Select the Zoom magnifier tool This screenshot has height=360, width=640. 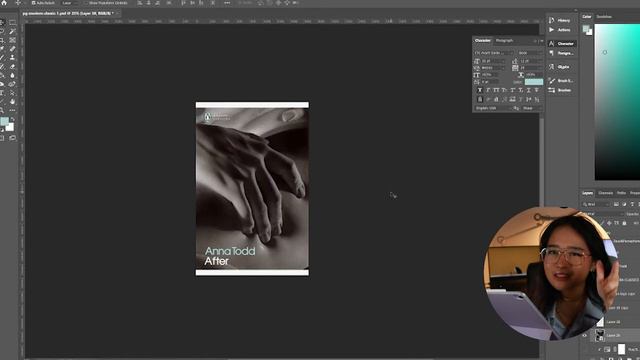[x=2, y=110]
